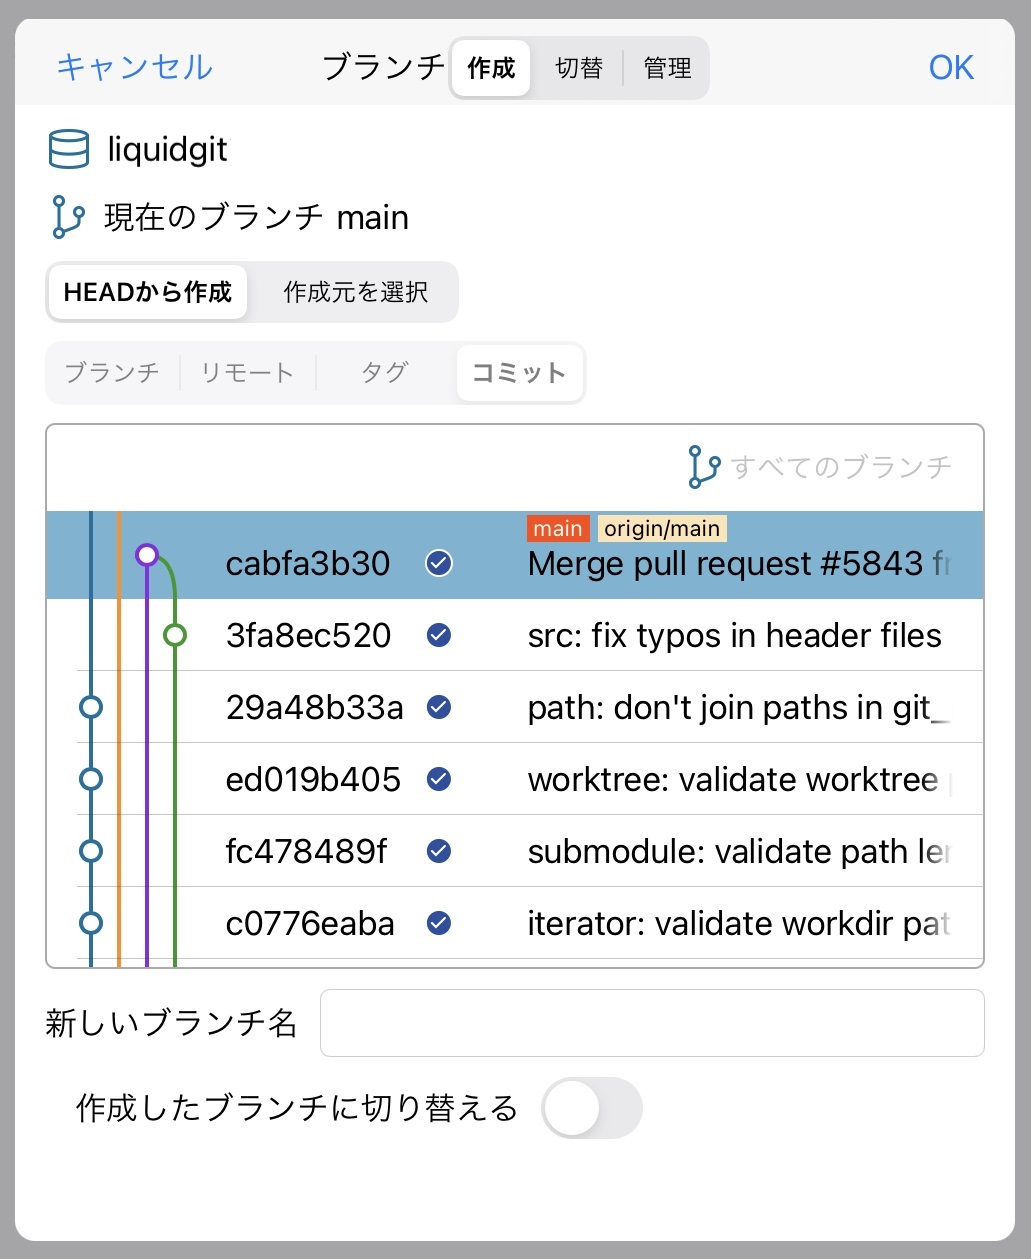
Task: Switch to the 管理 tab
Action: tap(667, 68)
